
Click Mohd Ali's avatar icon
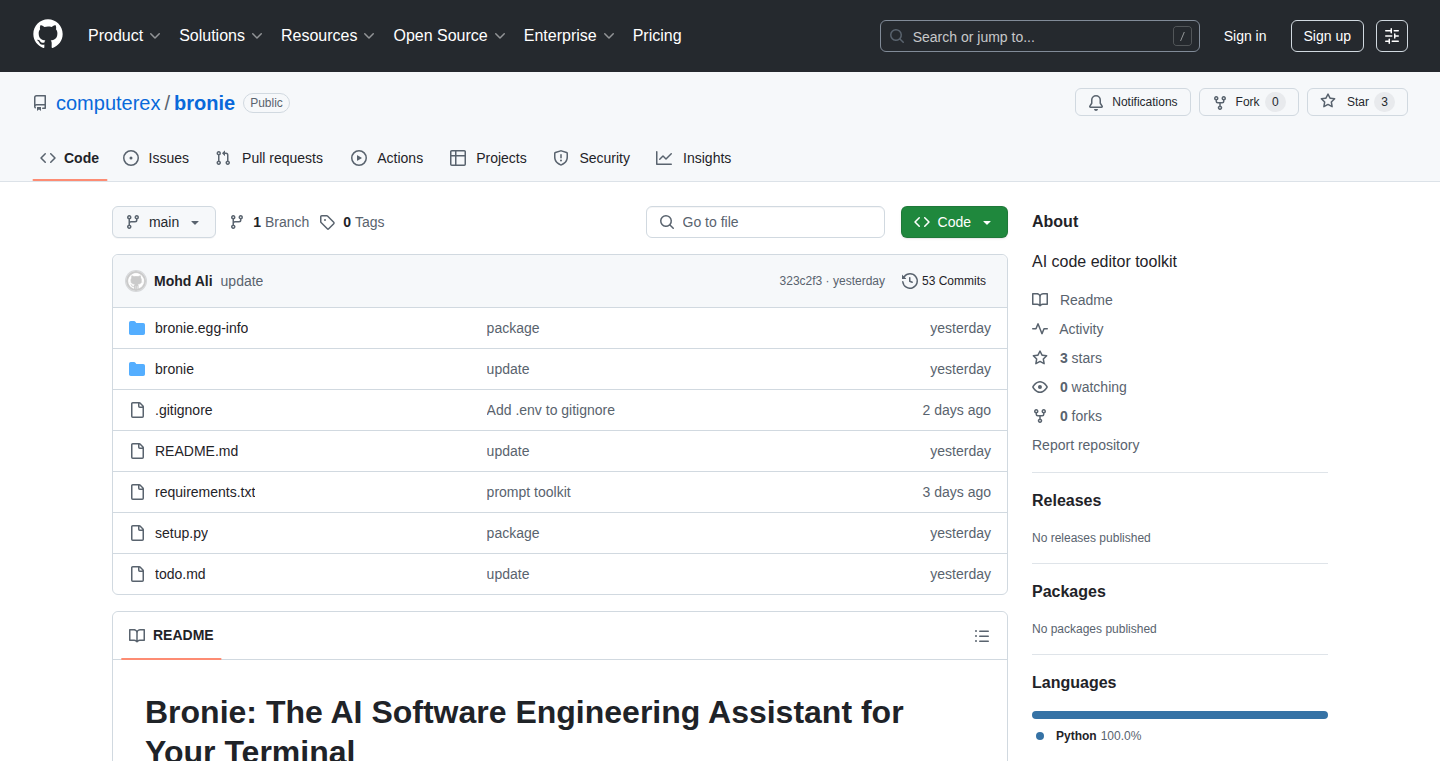(x=136, y=281)
